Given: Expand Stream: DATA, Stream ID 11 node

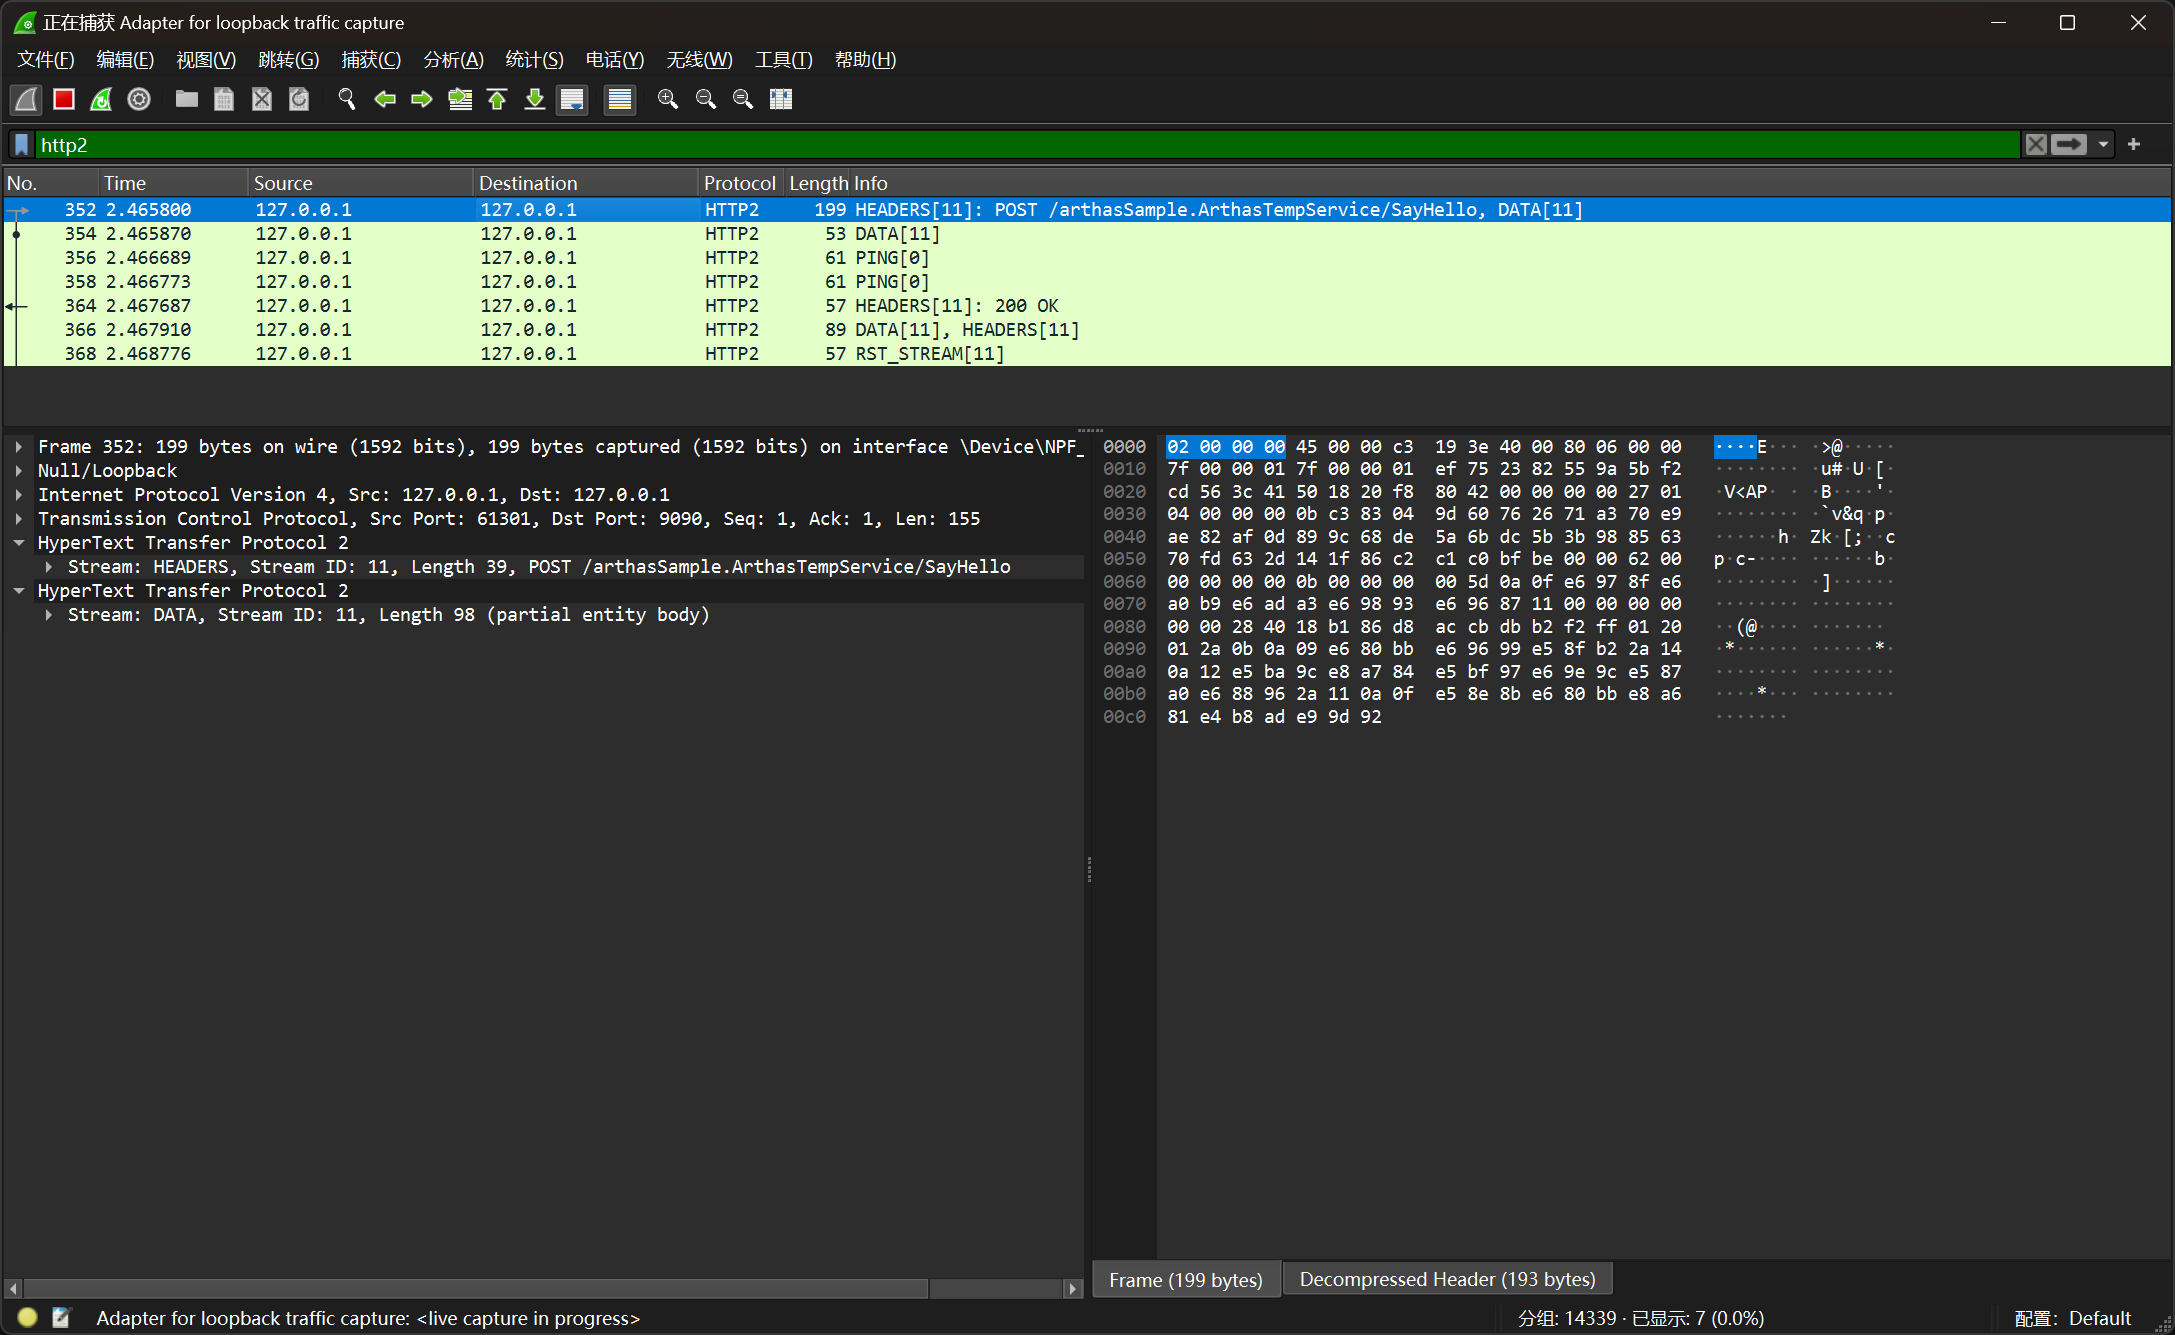Looking at the screenshot, I should pyautogui.click(x=48, y=615).
